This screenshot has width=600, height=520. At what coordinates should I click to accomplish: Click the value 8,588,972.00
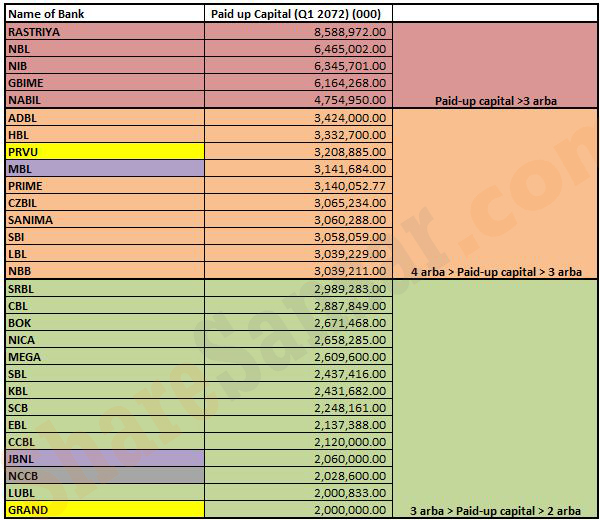[350, 32]
